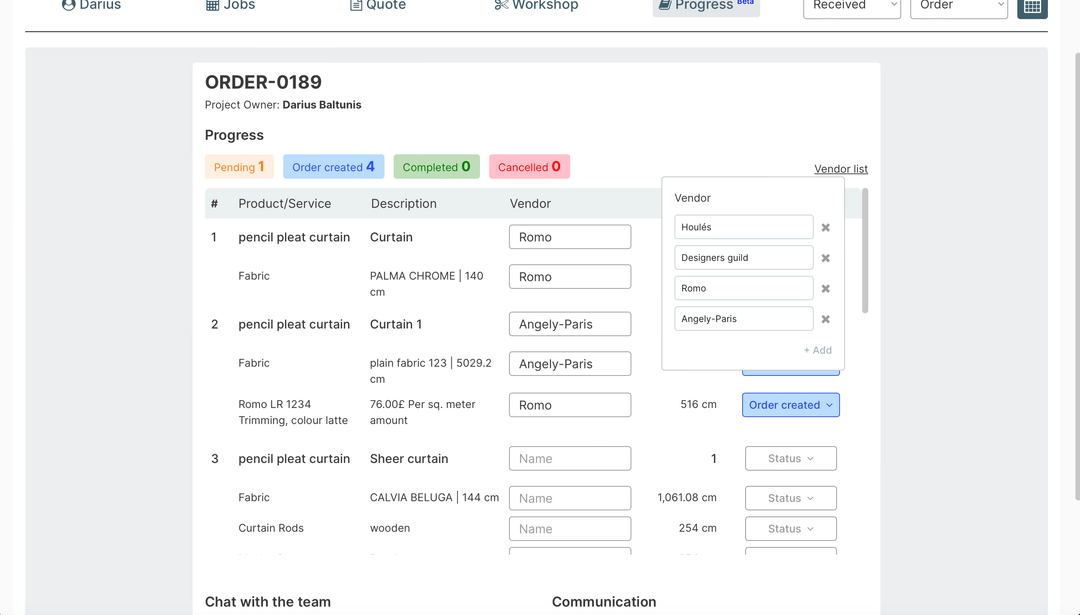Image resolution: width=1080 pixels, height=615 pixels.
Task: Filter by Completed 0 badge
Action: [x=437, y=167]
